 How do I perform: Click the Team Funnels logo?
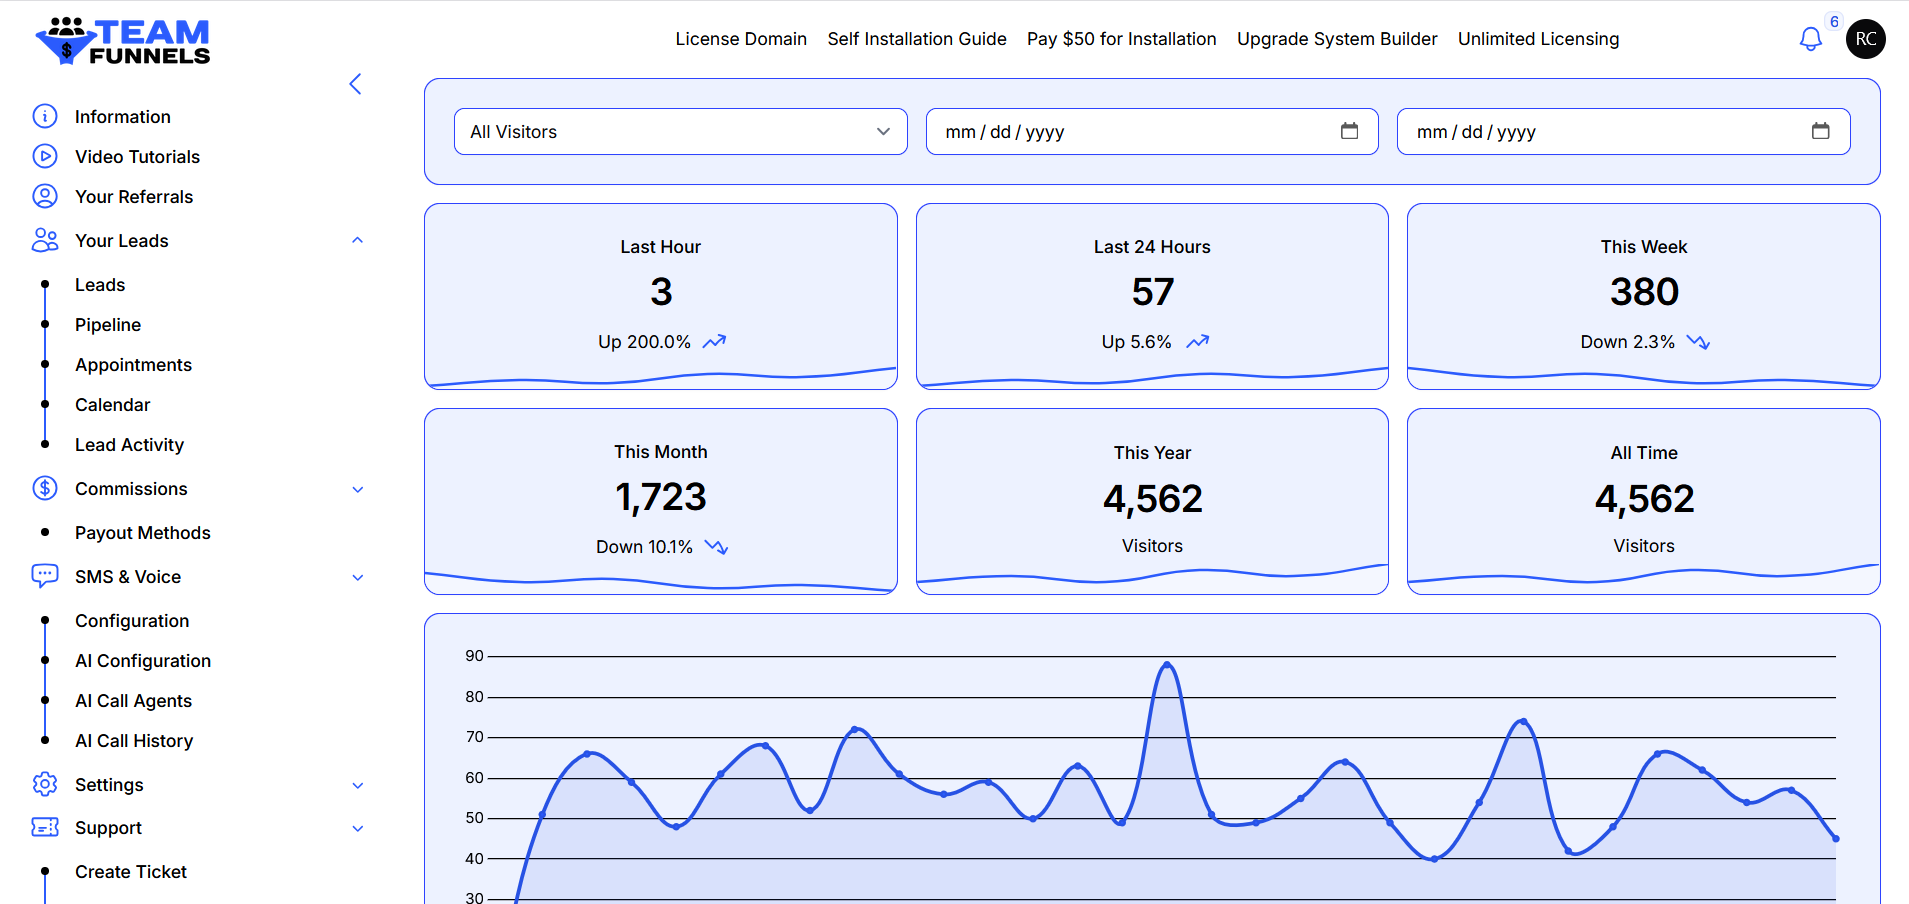click(x=123, y=41)
